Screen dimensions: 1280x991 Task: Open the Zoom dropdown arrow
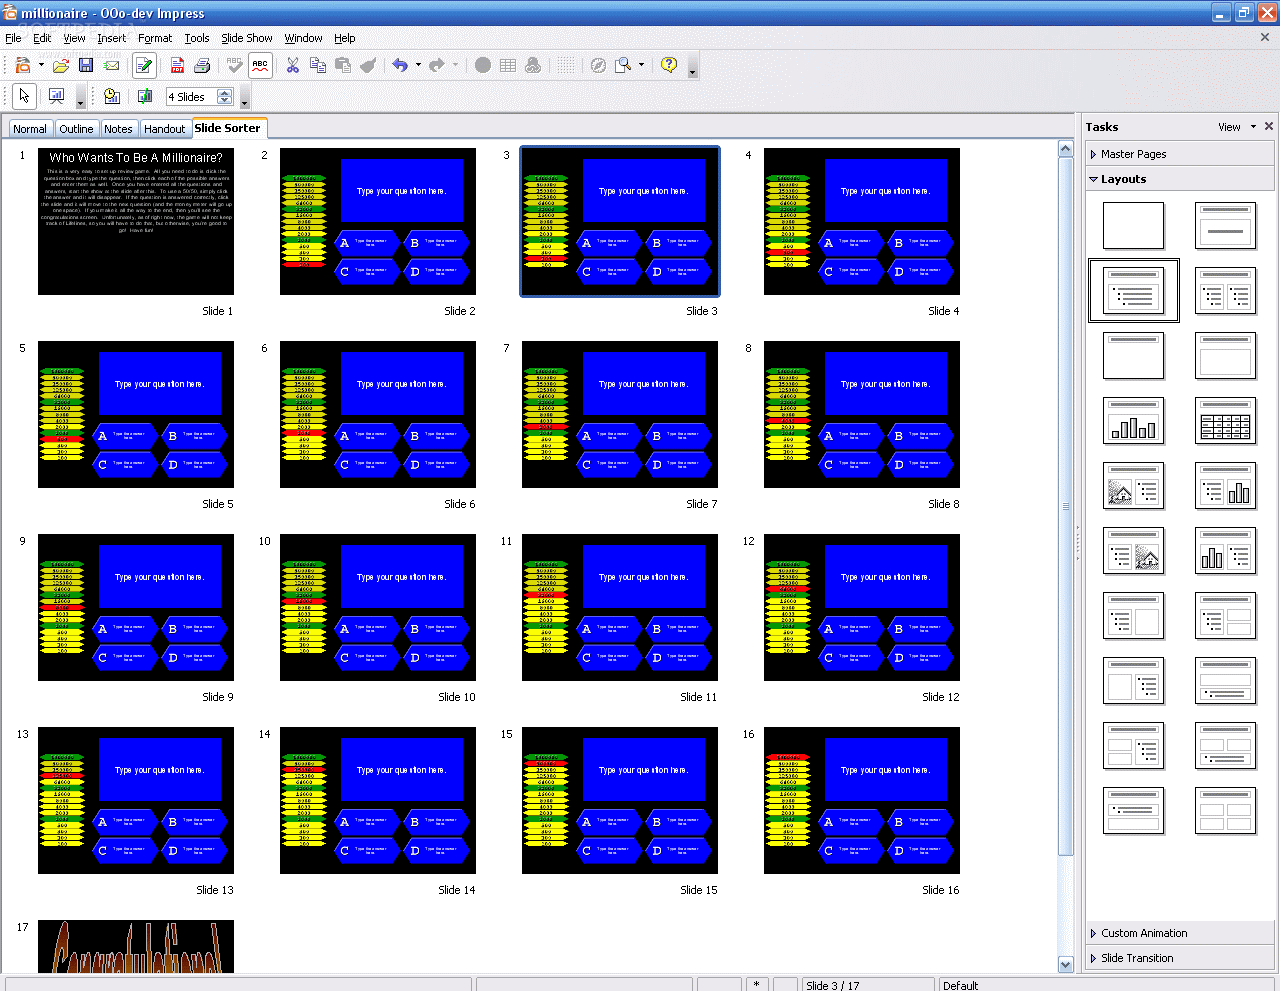click(x=641, y=65)
